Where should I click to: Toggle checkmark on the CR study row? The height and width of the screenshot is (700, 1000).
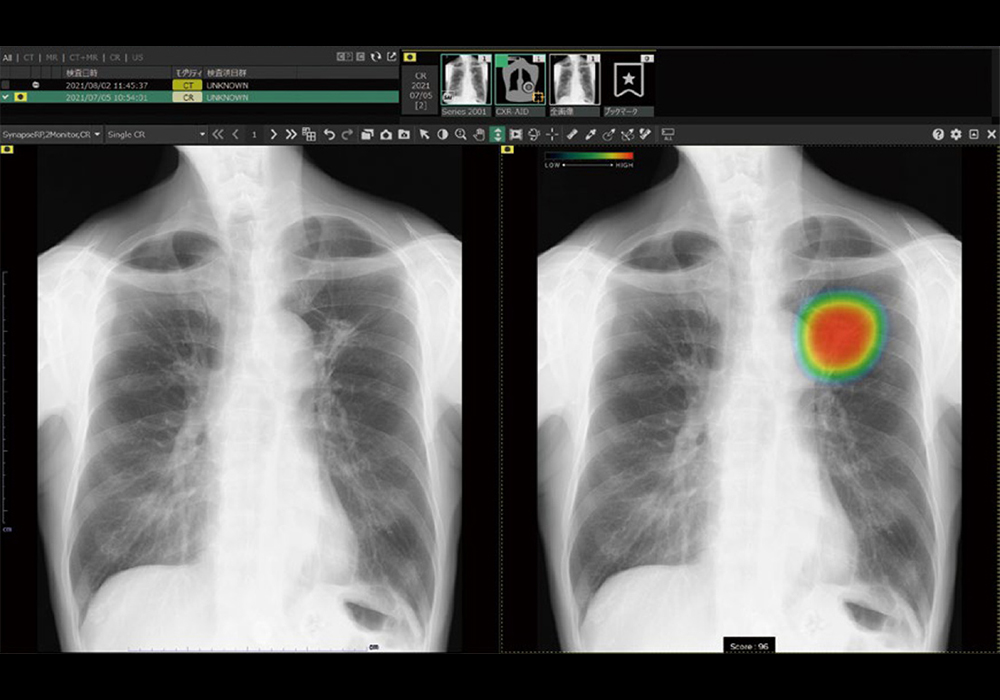(7, 97)
